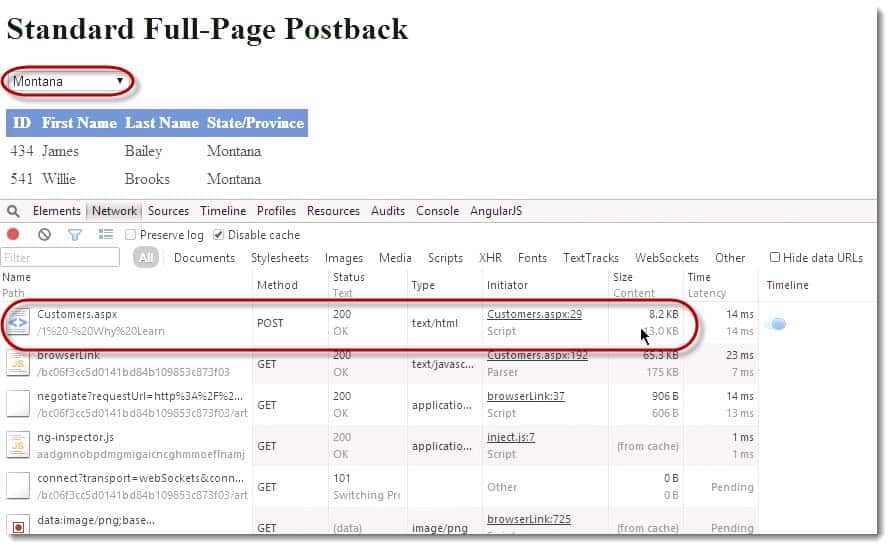The image size is (892, 549).
Task: Open the Elements tab
Action: (57, 211)
